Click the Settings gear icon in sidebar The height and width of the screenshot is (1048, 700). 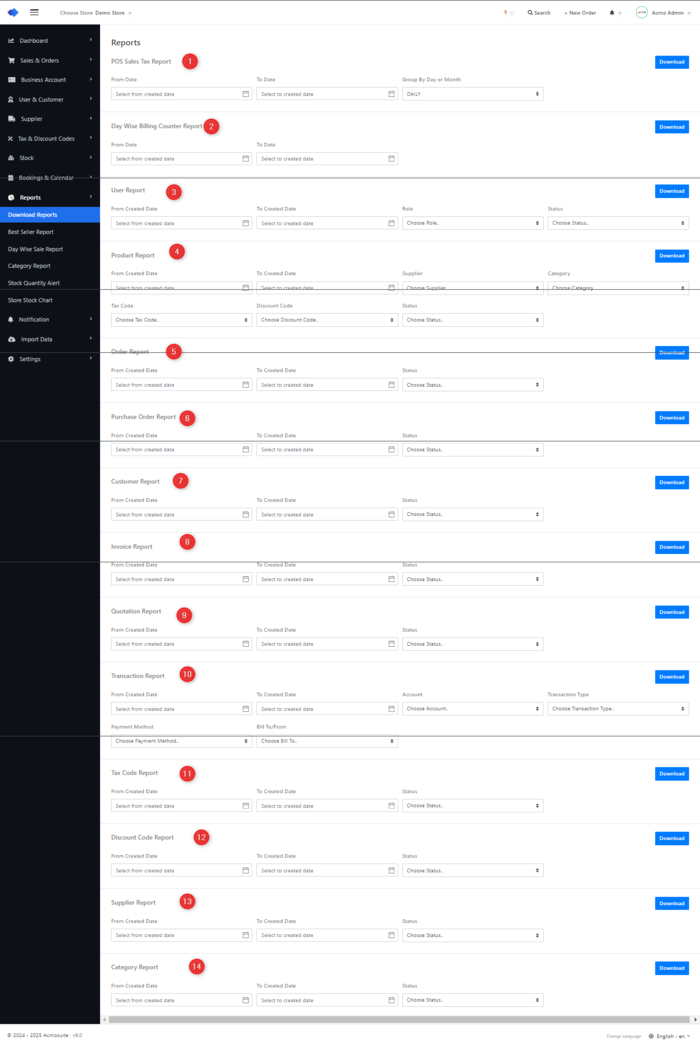pos(11,359)
